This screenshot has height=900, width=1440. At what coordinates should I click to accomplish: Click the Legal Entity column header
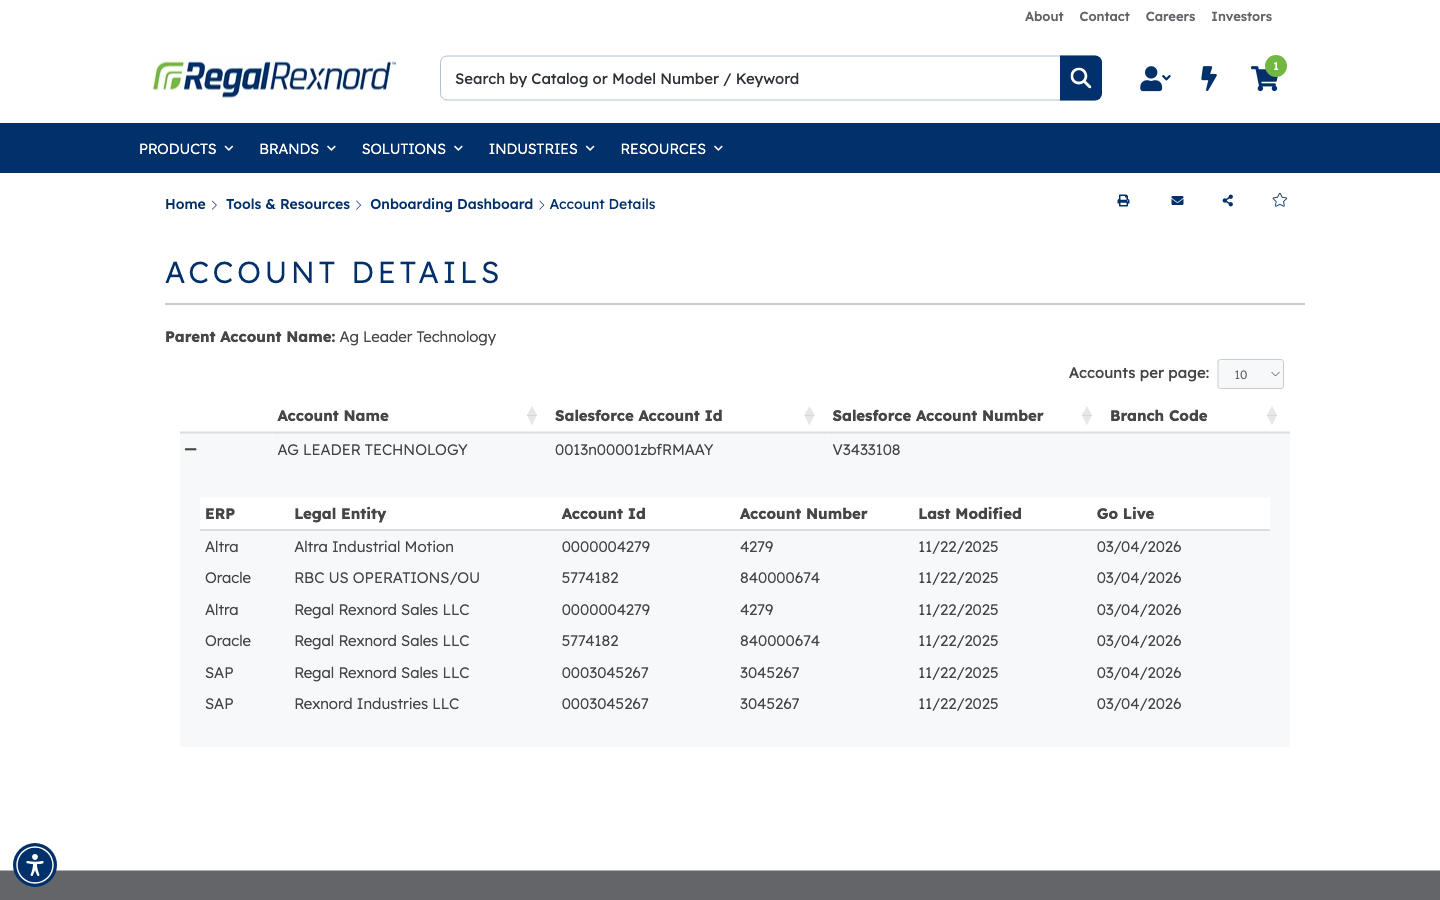click(340, 514)
